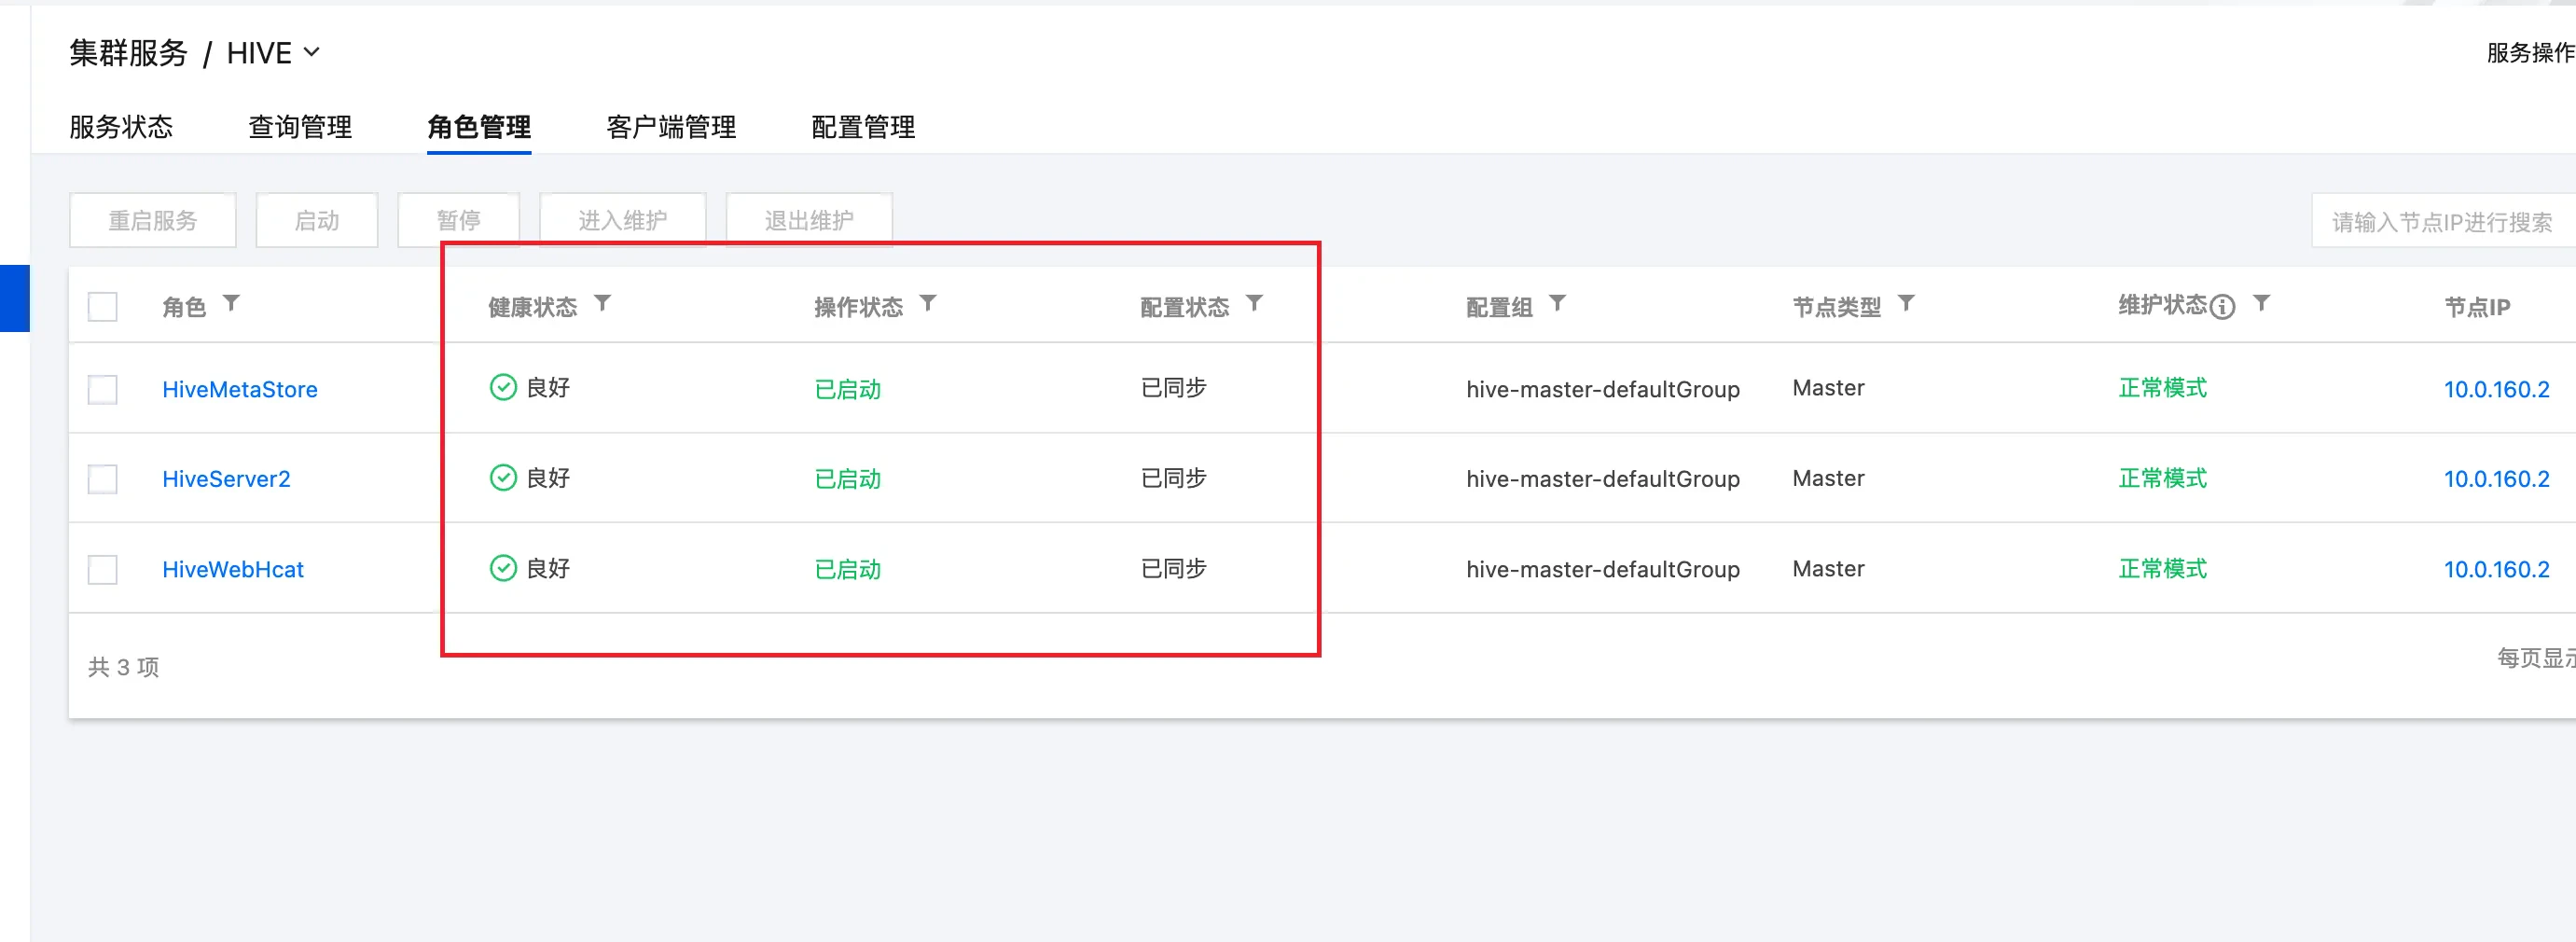
Task: Check the HiveWebHcat row checkbox
Action: point(103,569)
